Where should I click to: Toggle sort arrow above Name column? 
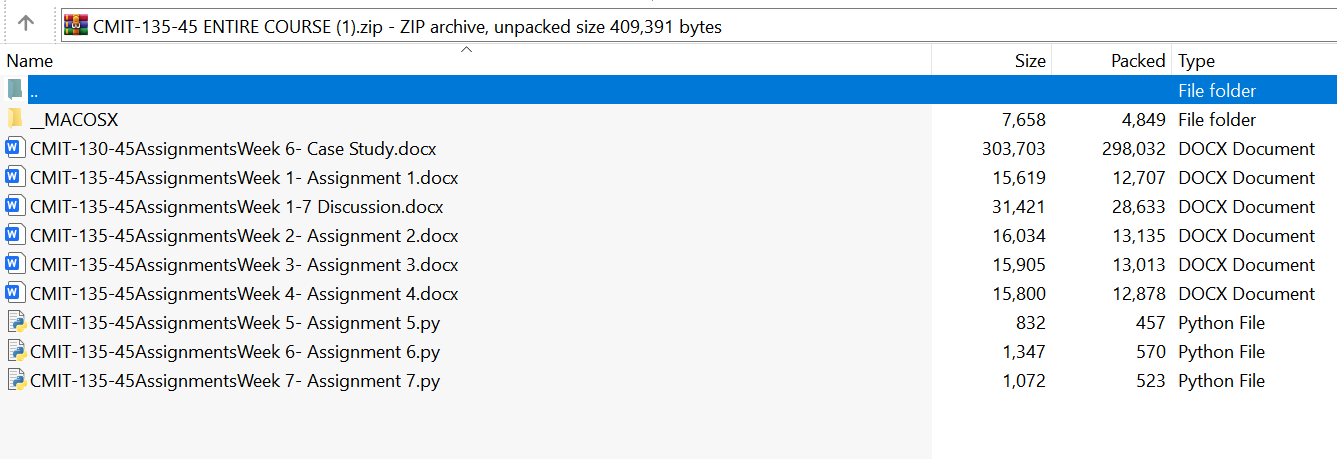point(465,49)
